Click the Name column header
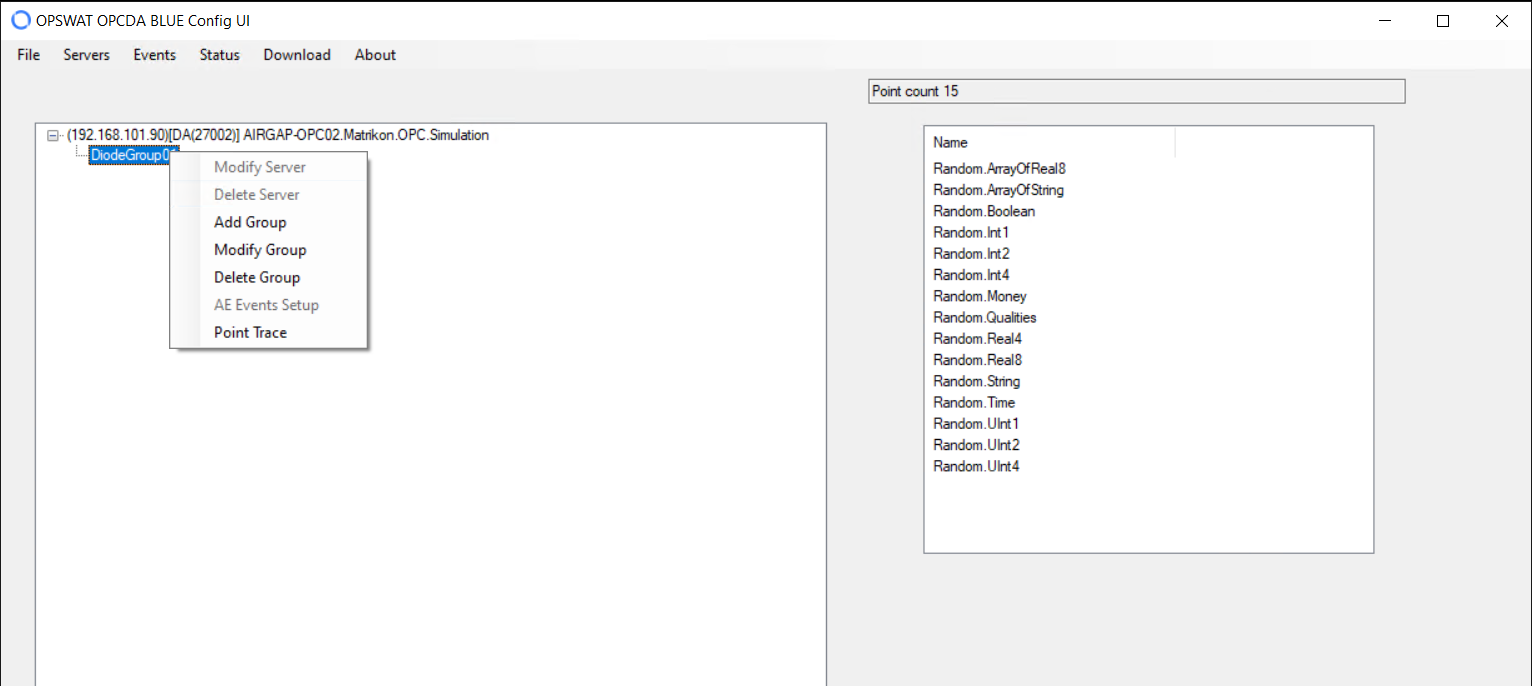 1050,143
